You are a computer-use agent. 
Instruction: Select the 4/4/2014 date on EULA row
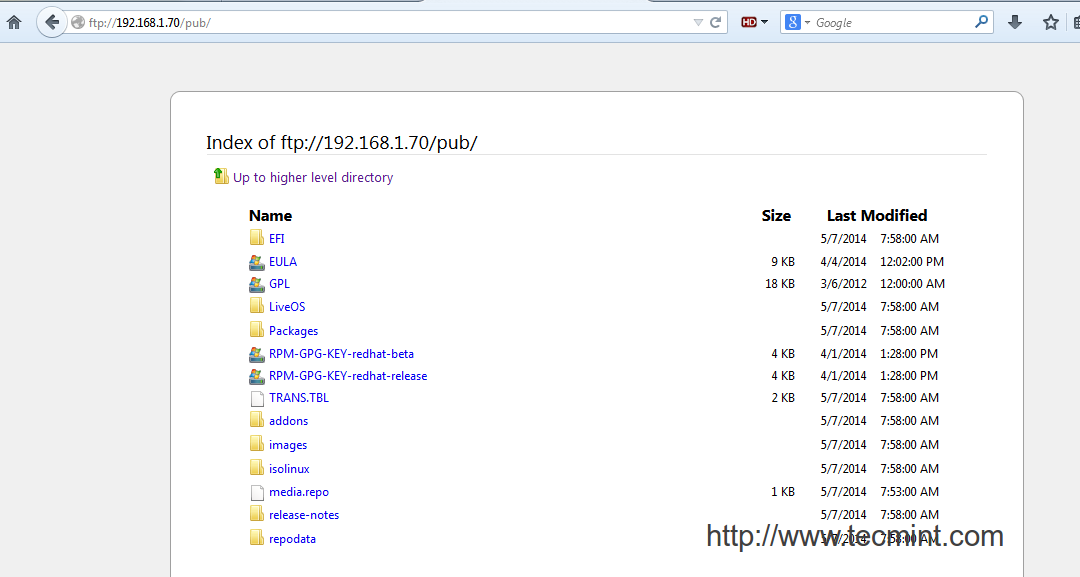[843, 262]
